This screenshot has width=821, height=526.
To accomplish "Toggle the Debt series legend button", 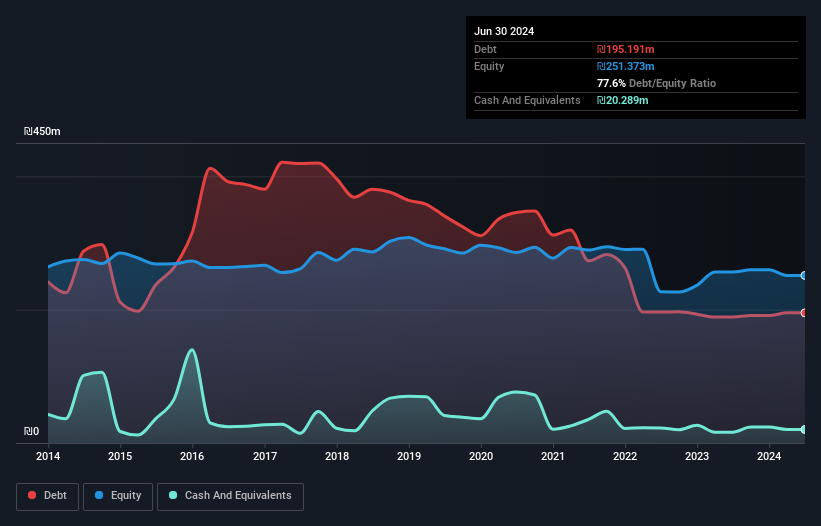I will (47, 496).
